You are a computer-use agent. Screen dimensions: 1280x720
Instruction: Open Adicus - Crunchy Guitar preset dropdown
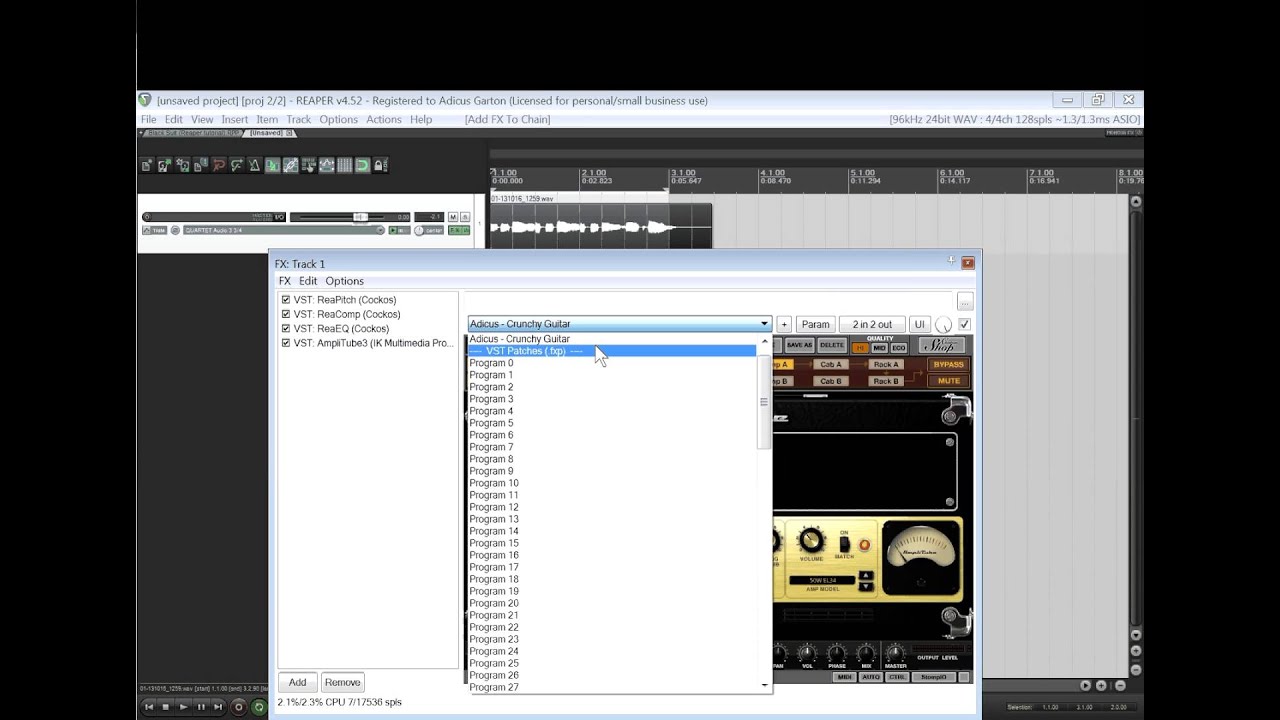pyautogui.click(x=619, y=324)
